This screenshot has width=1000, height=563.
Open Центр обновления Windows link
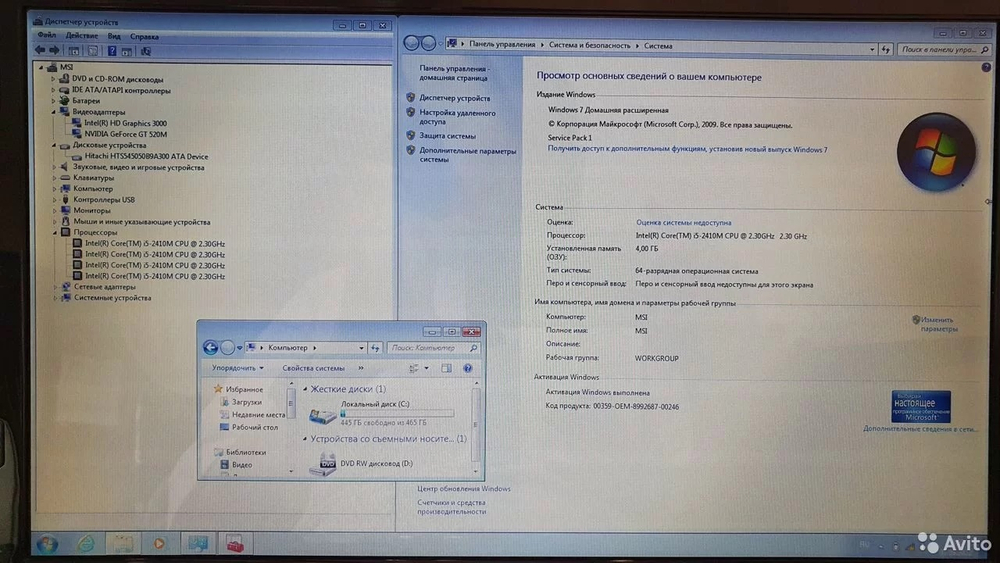click(464, 488)
